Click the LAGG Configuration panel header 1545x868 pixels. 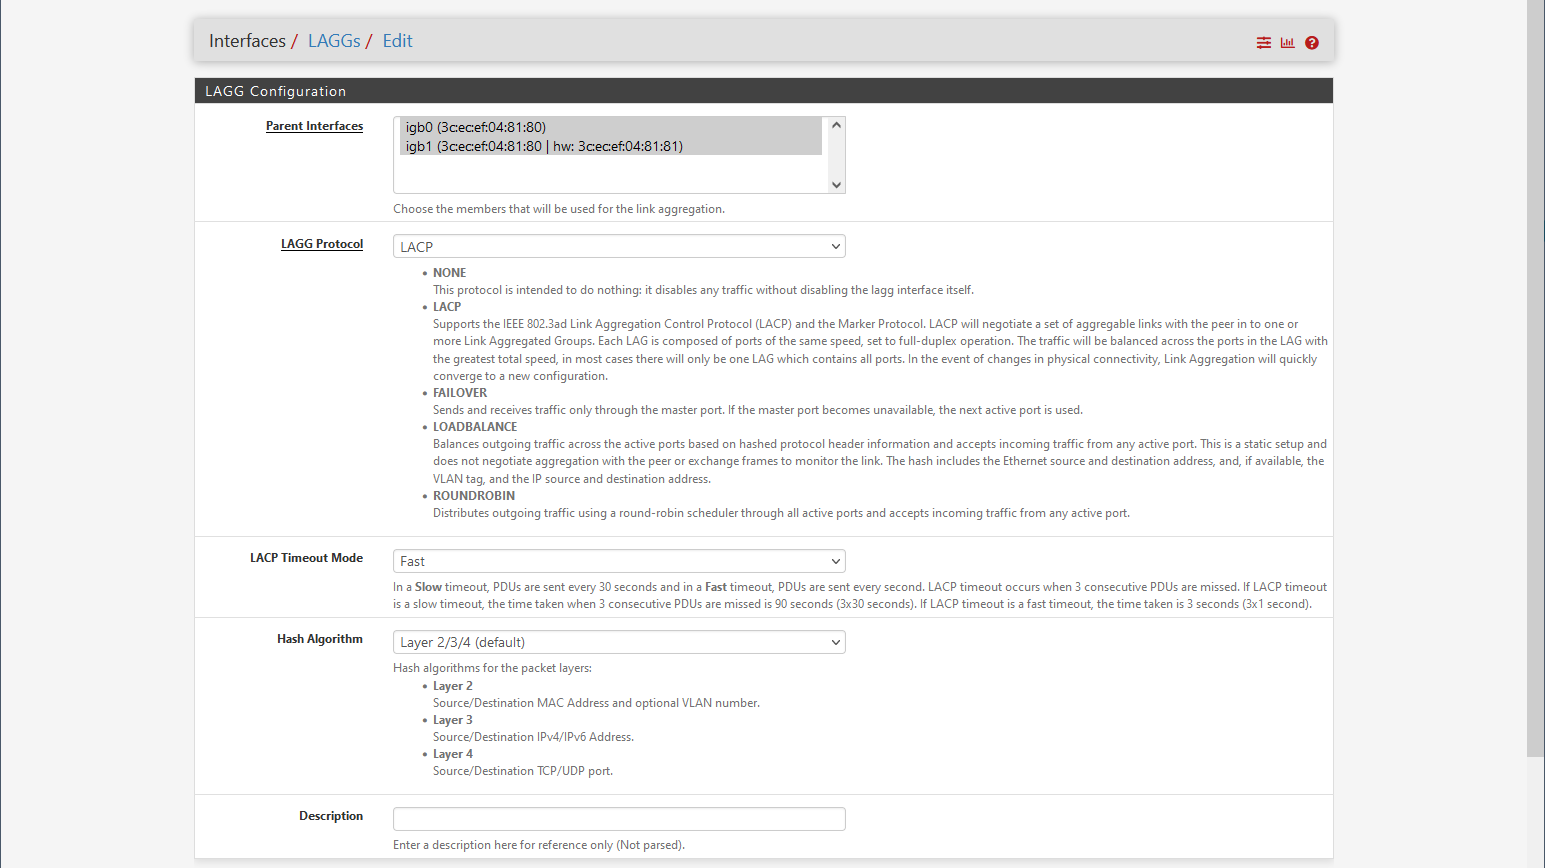click(763, 91)
